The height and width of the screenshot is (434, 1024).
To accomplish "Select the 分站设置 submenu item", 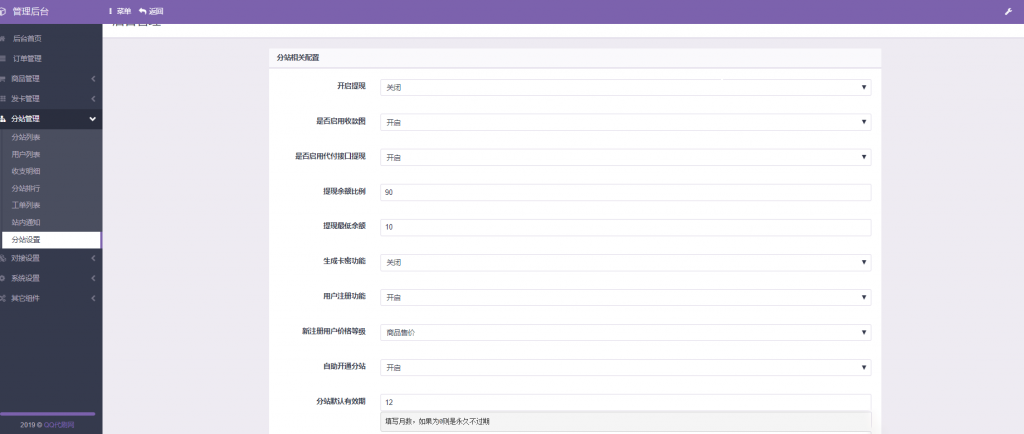I will click(x=51, y=240).
